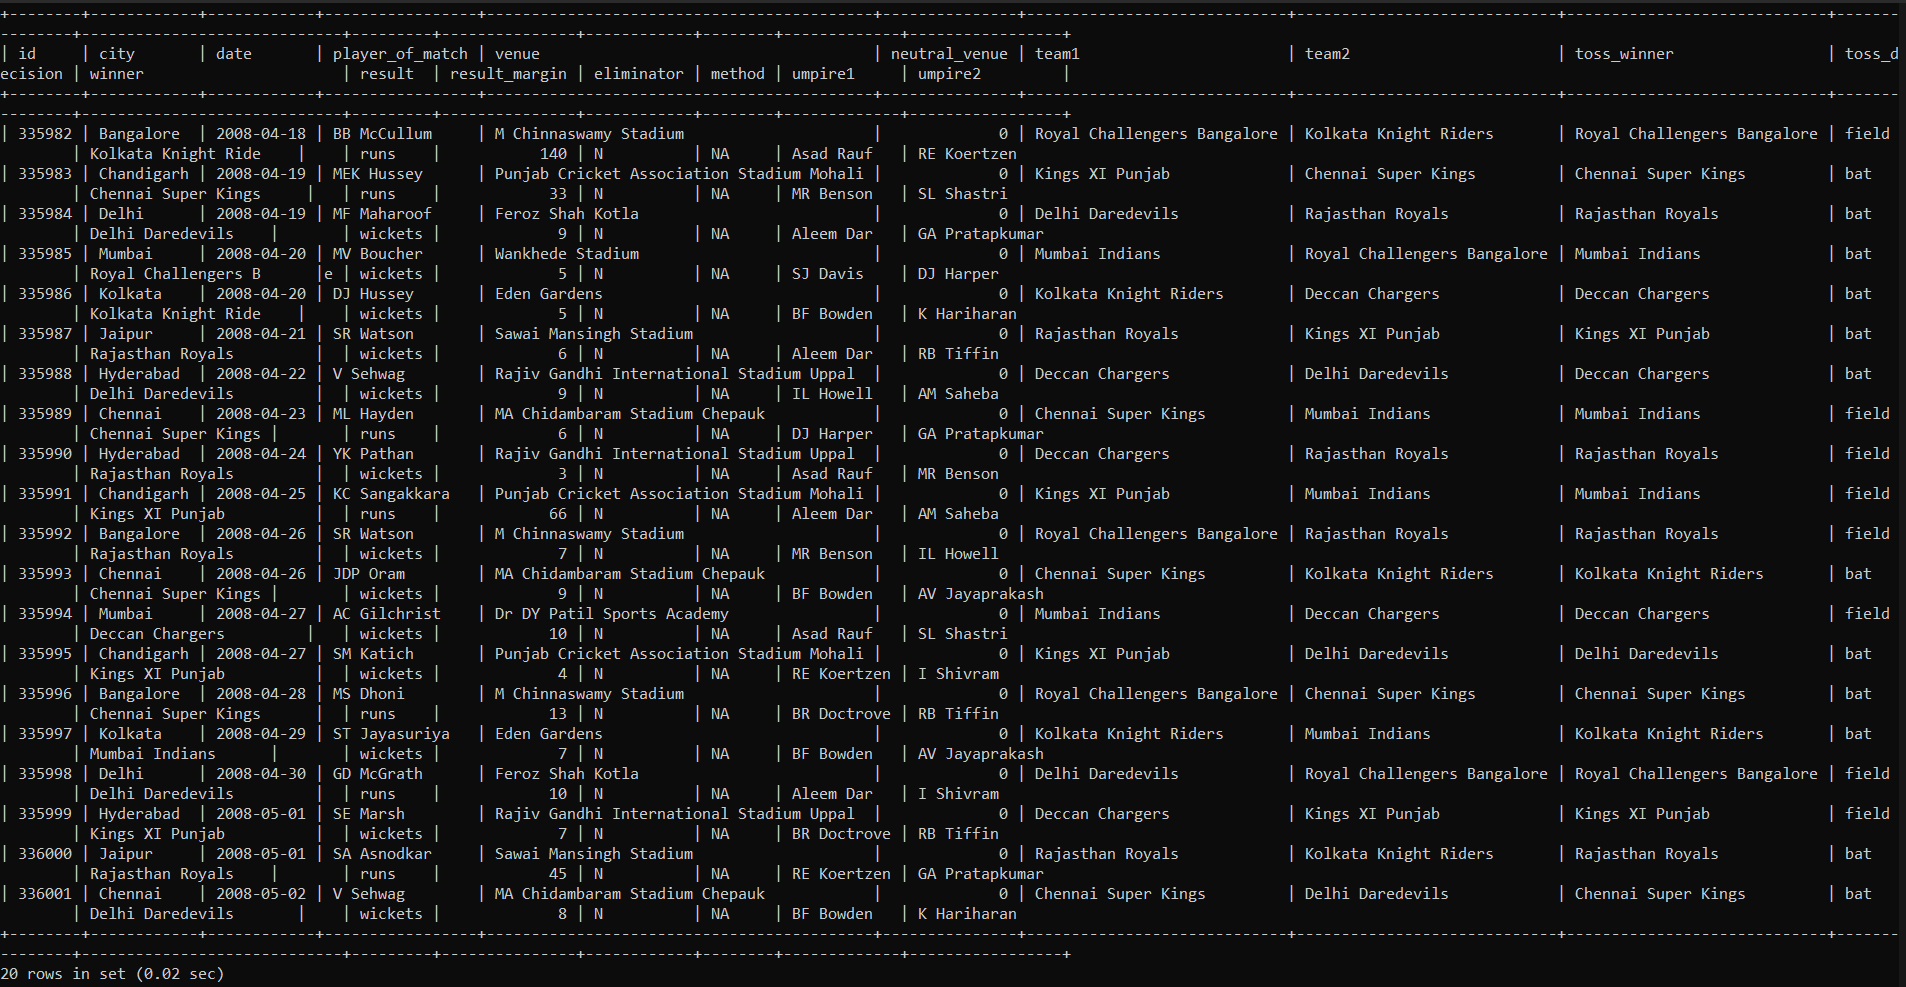This screenshot has width=1906, height=987.
Task: Click result margin 45
Action: pos(558,874)
